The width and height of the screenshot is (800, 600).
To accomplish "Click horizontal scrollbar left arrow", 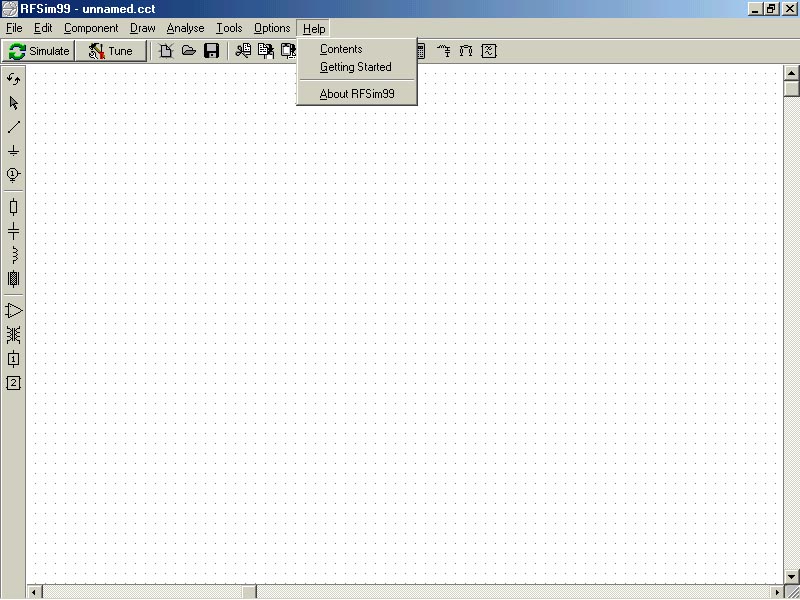I will pos(35,592).
